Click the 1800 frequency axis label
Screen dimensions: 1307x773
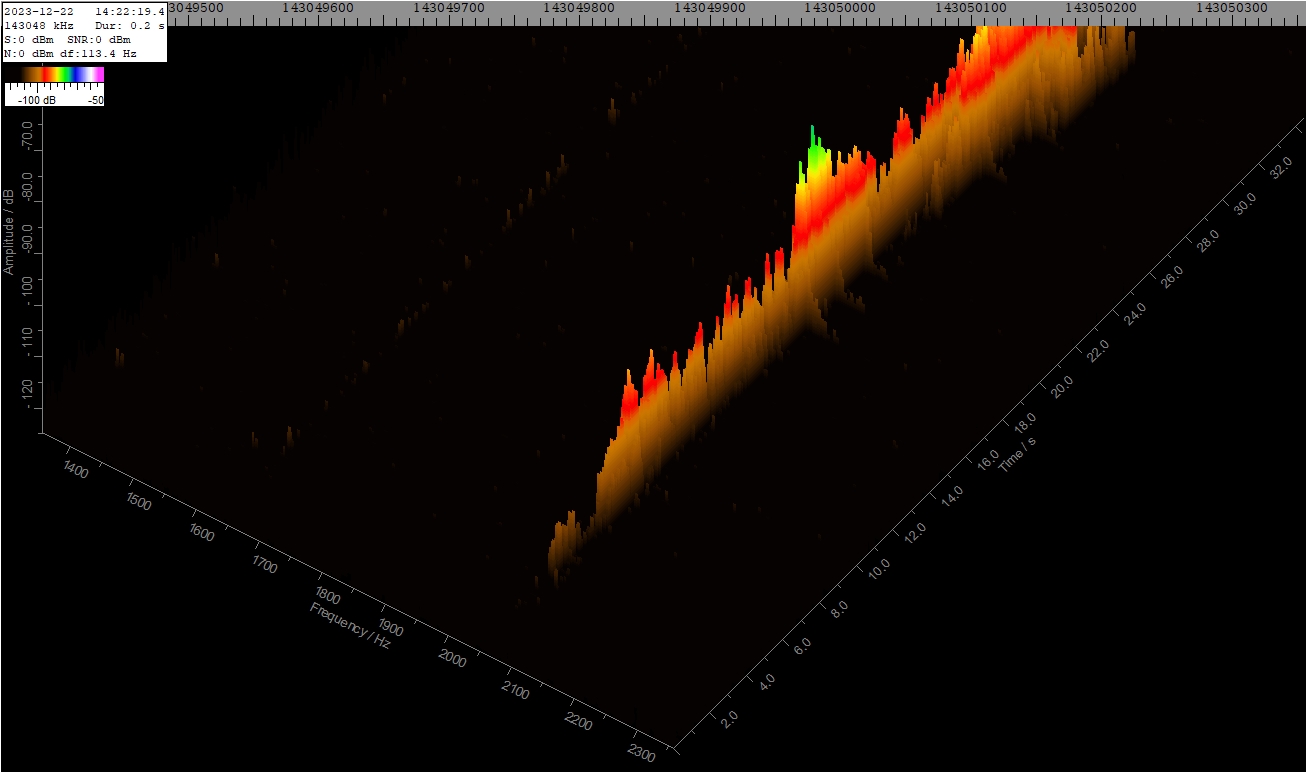tap(327, 597)
